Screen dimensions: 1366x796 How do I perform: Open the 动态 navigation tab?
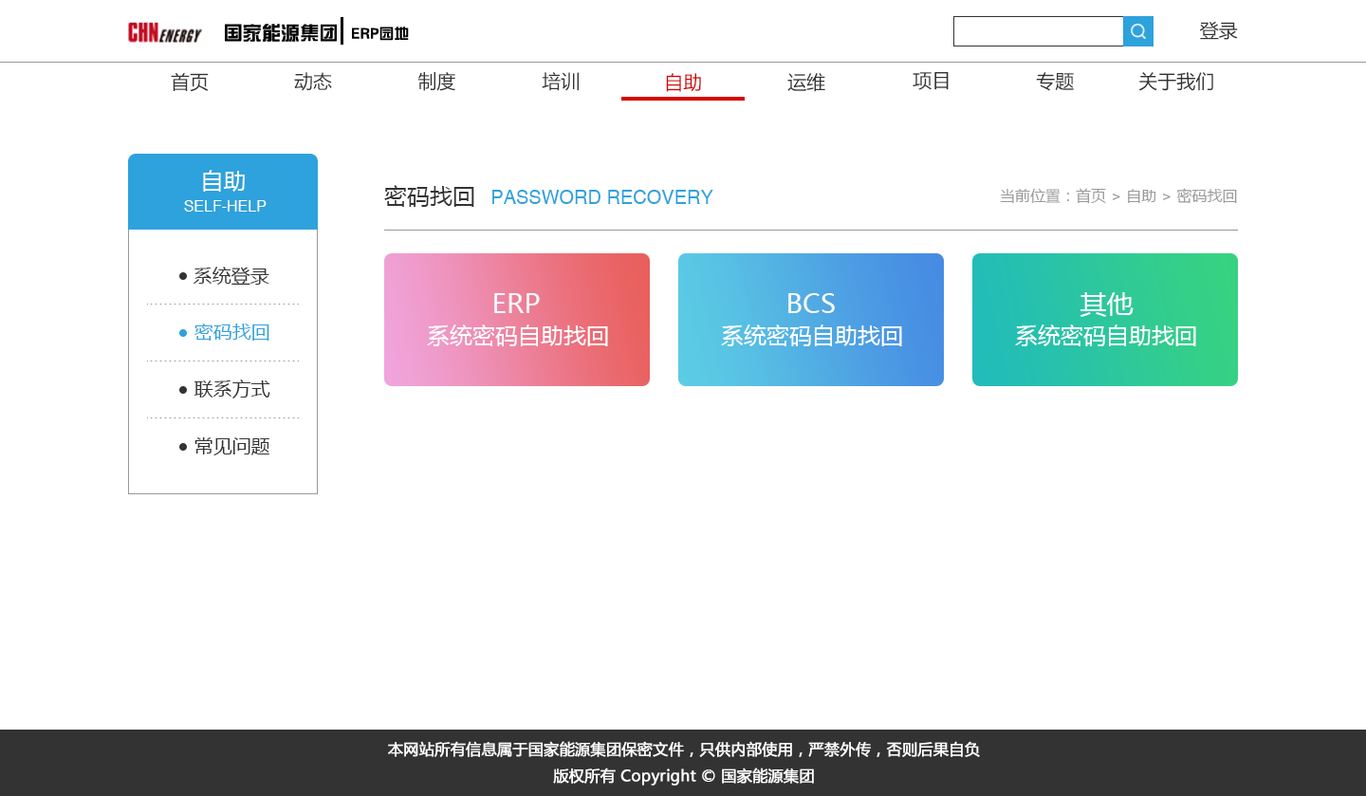[313, 82]
